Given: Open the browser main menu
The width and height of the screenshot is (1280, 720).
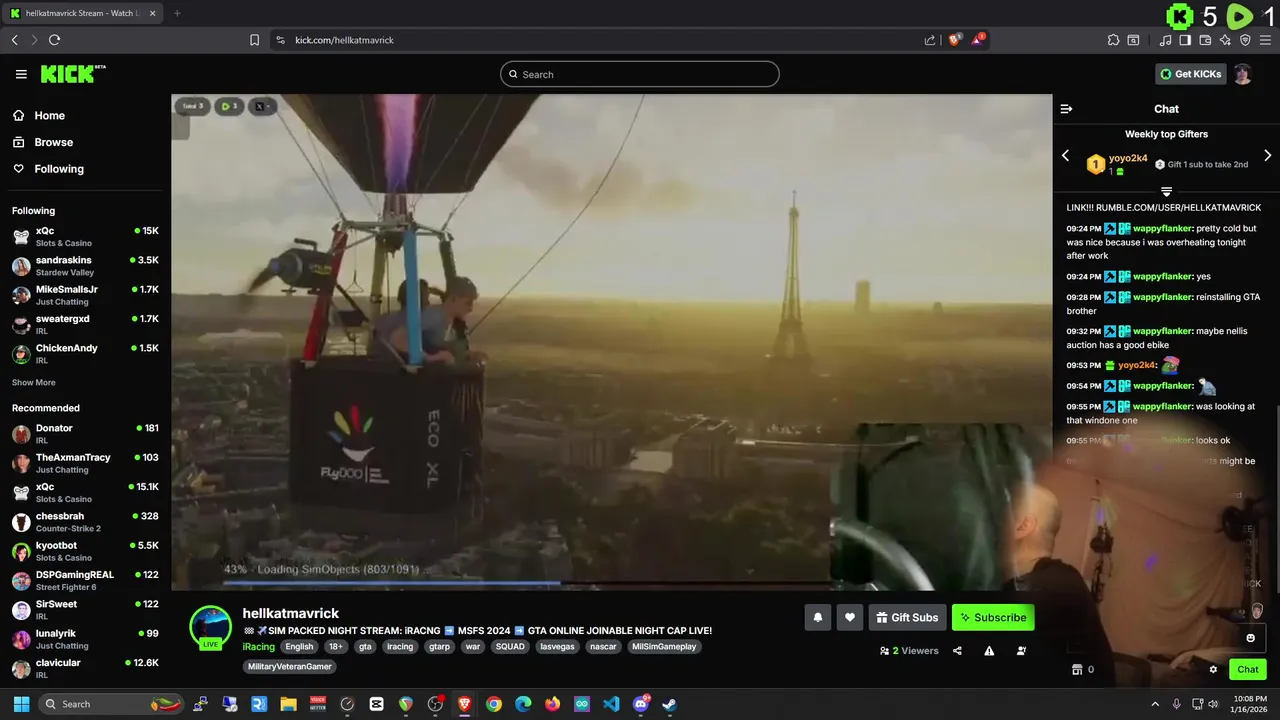Looking at the screenshot, I should (x=1265, y=40).
